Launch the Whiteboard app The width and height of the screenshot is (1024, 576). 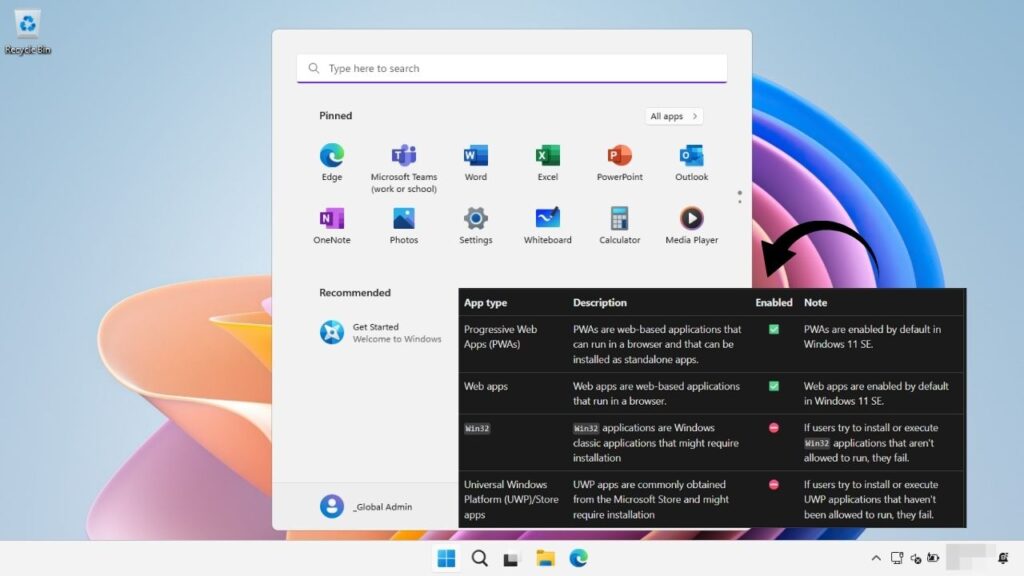point(547,225)
